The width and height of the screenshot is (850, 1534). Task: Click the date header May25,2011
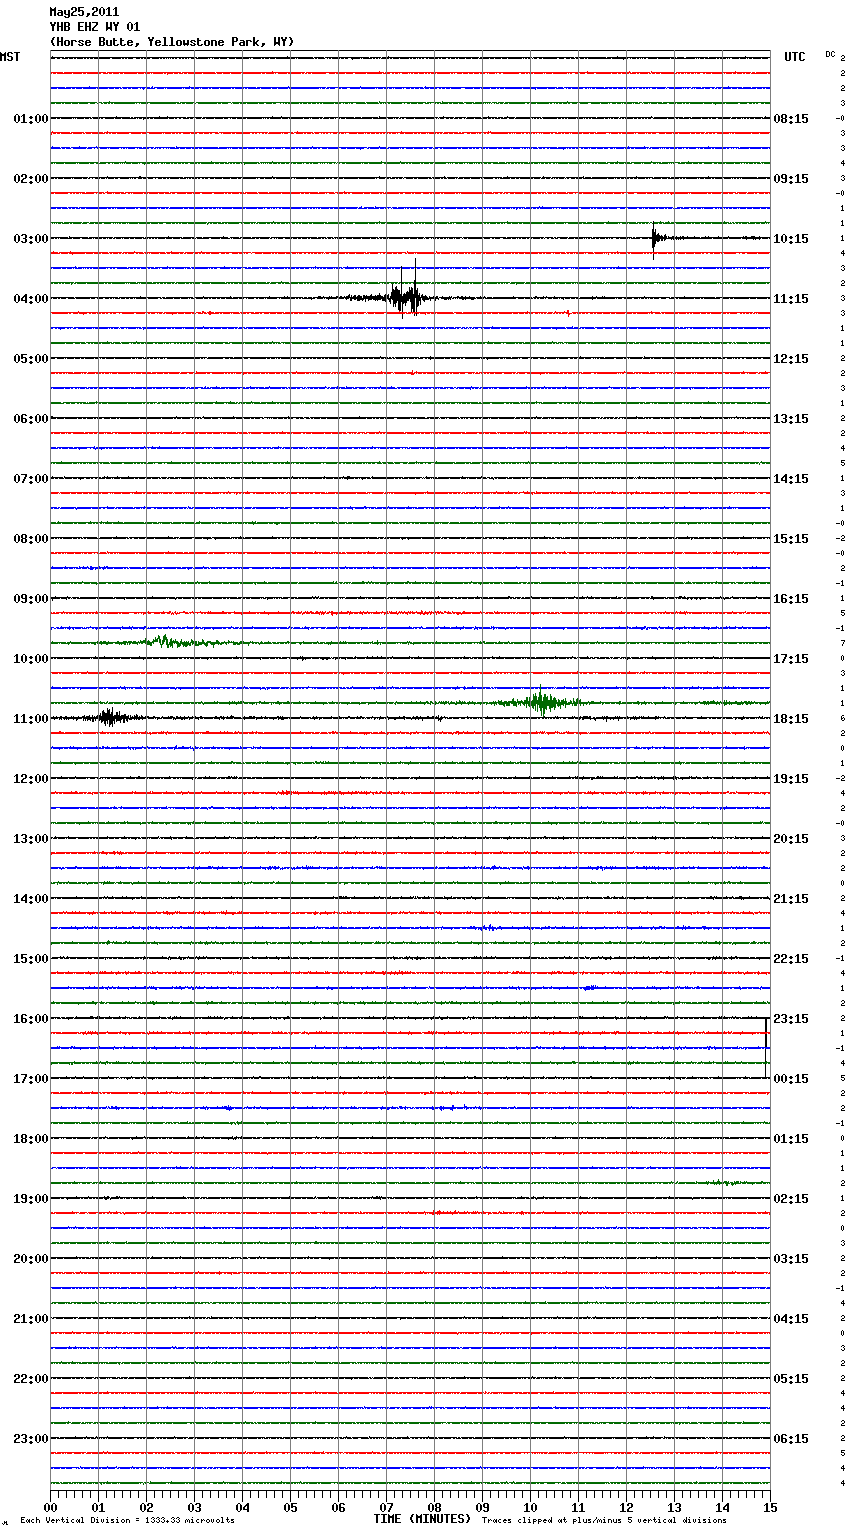coord(84,12)
